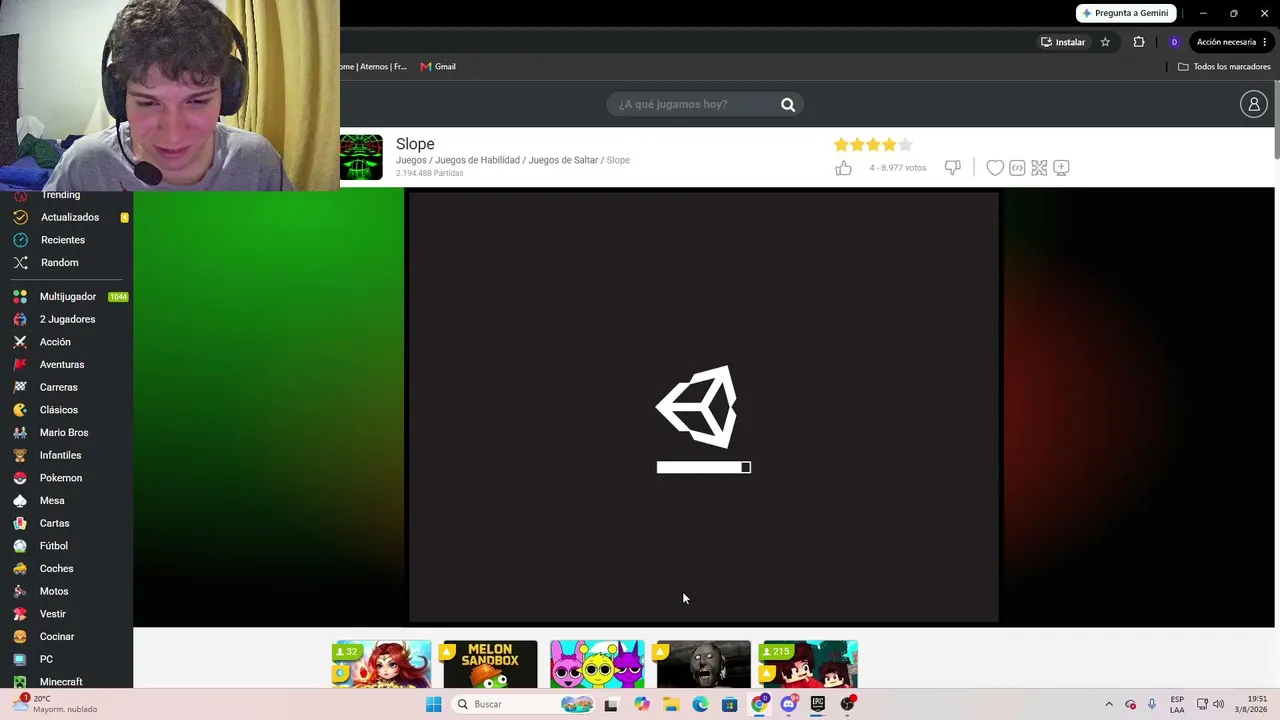Click the Instalar button in address bar
The width and height of the screenshot is (1280, 720).
(x=1063, y=42)
